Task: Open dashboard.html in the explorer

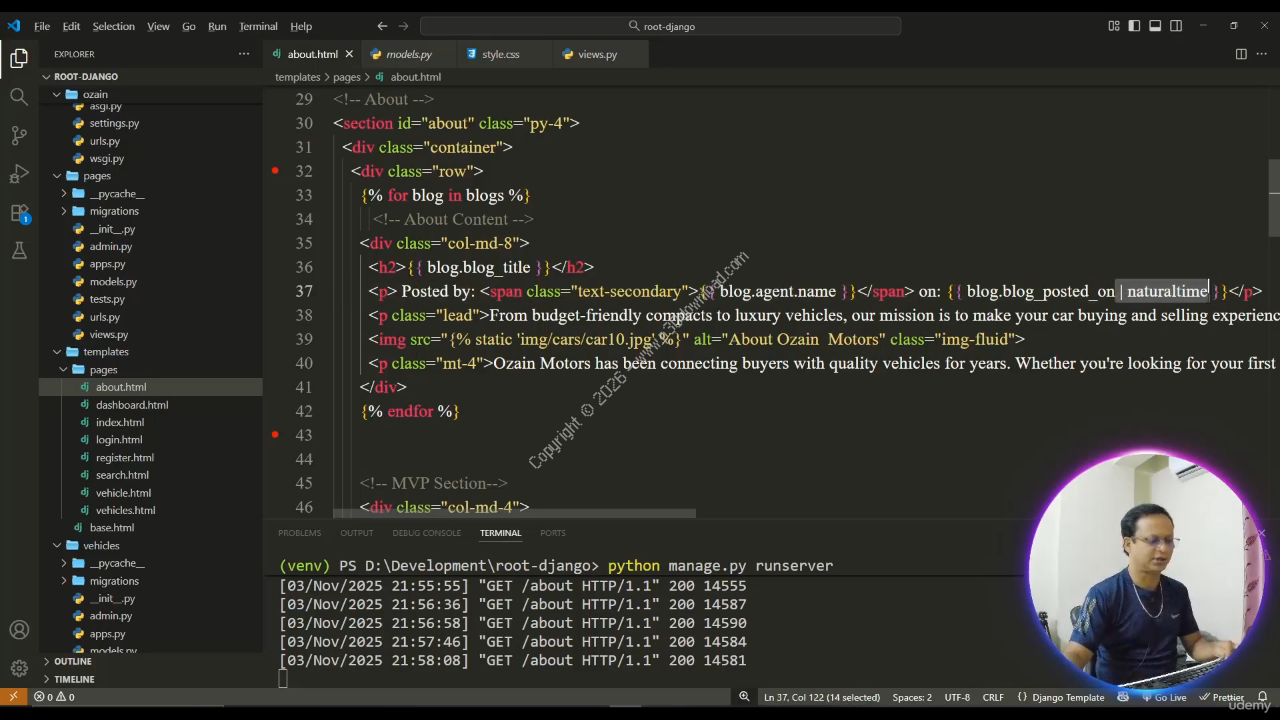Action: [x=132, y=405]
